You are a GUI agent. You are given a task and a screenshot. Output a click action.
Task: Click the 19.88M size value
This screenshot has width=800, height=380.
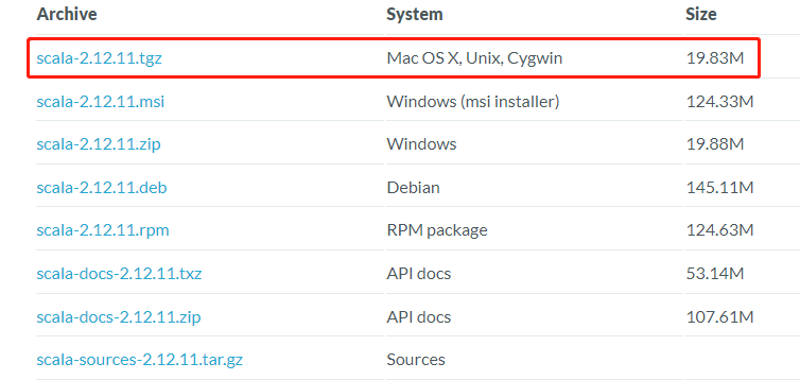715,144
